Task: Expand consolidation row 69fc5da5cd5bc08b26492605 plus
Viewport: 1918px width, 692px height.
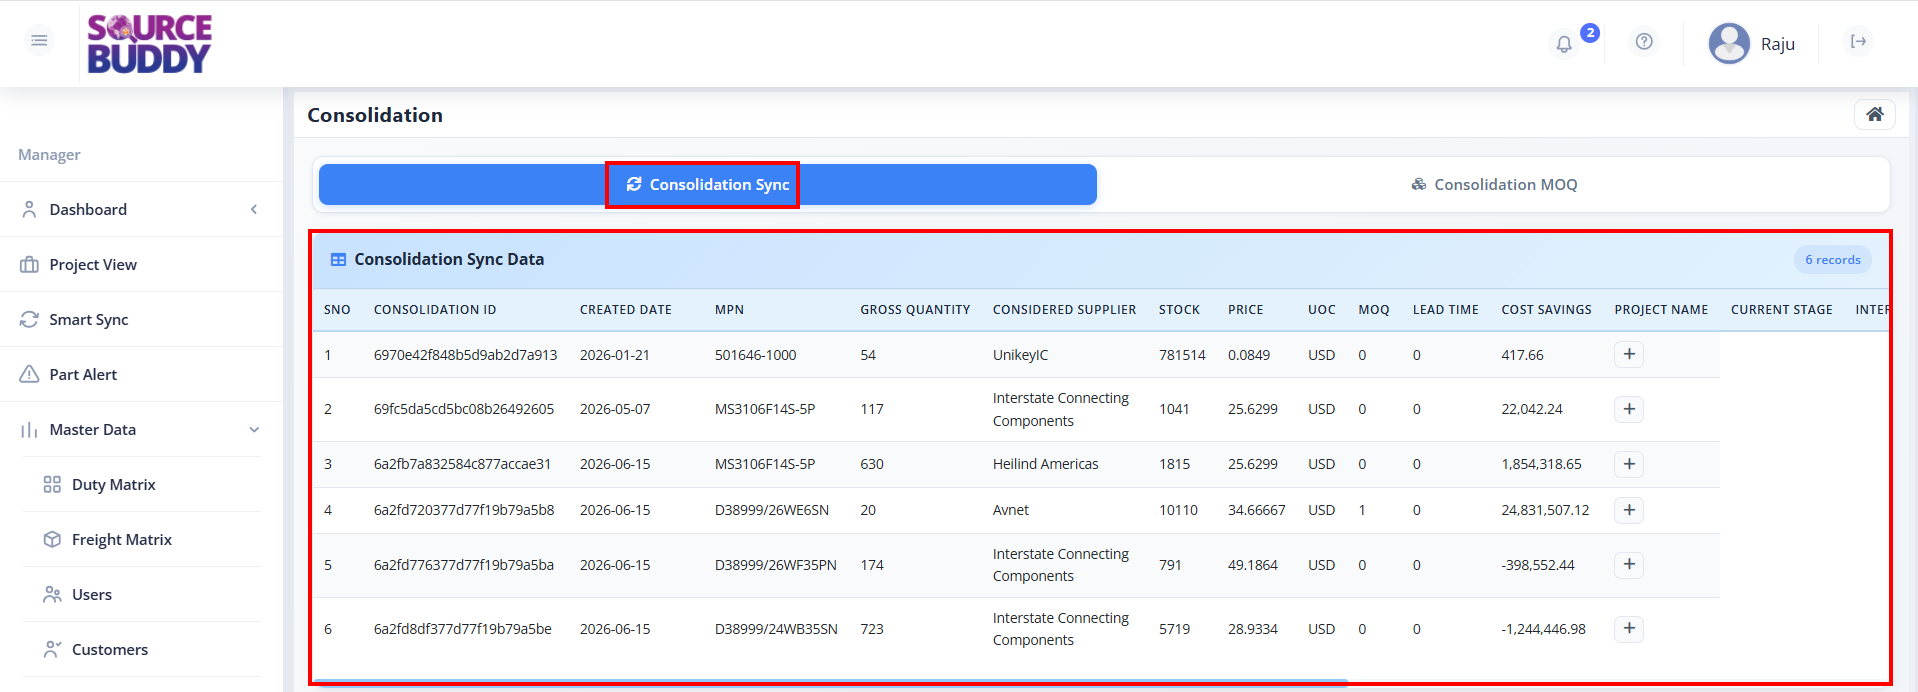Action: tap(1629, 409)
